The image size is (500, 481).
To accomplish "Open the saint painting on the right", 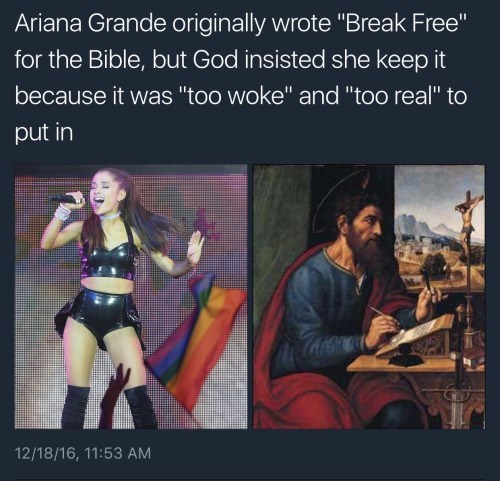I will (369, 297).
